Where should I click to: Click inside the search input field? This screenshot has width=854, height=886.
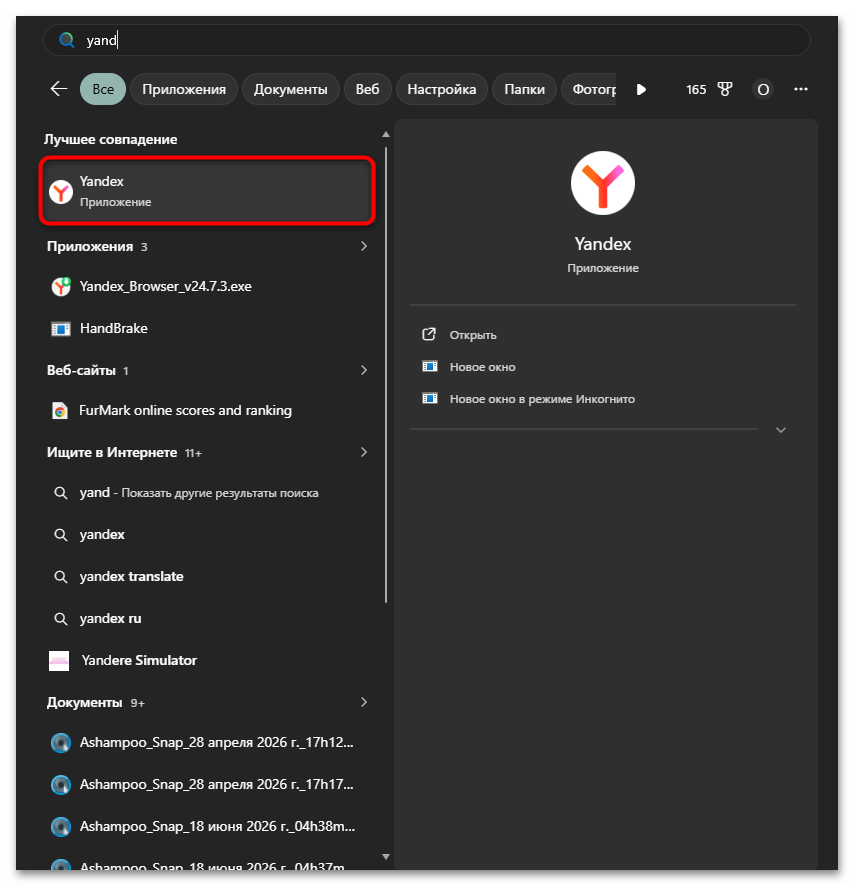pos(427,40)
